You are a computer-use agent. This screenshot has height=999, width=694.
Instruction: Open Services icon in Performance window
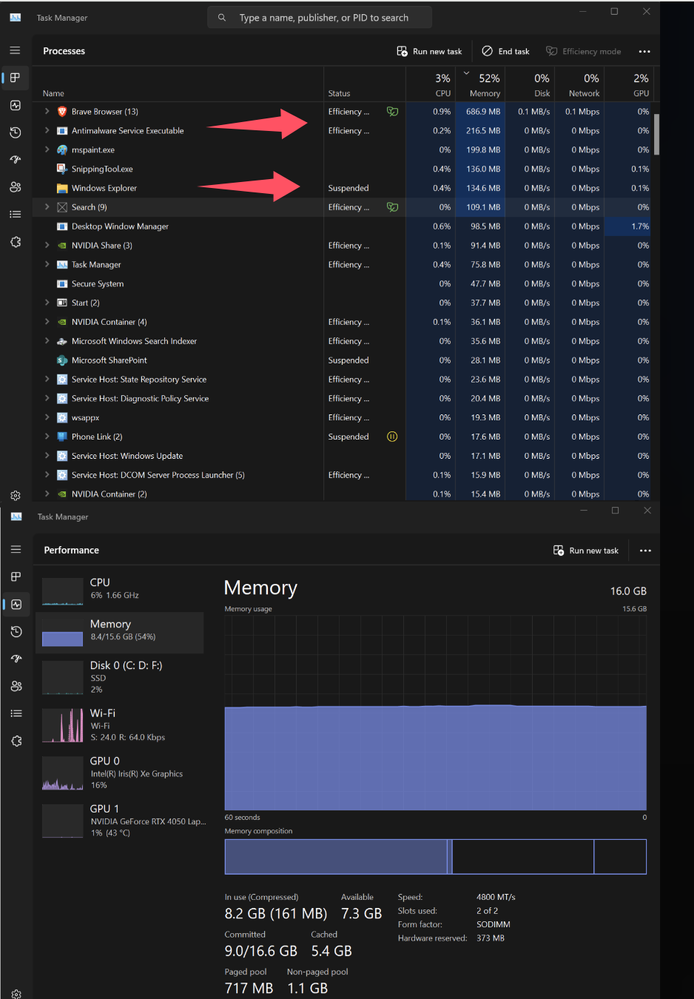pos(16,741)
